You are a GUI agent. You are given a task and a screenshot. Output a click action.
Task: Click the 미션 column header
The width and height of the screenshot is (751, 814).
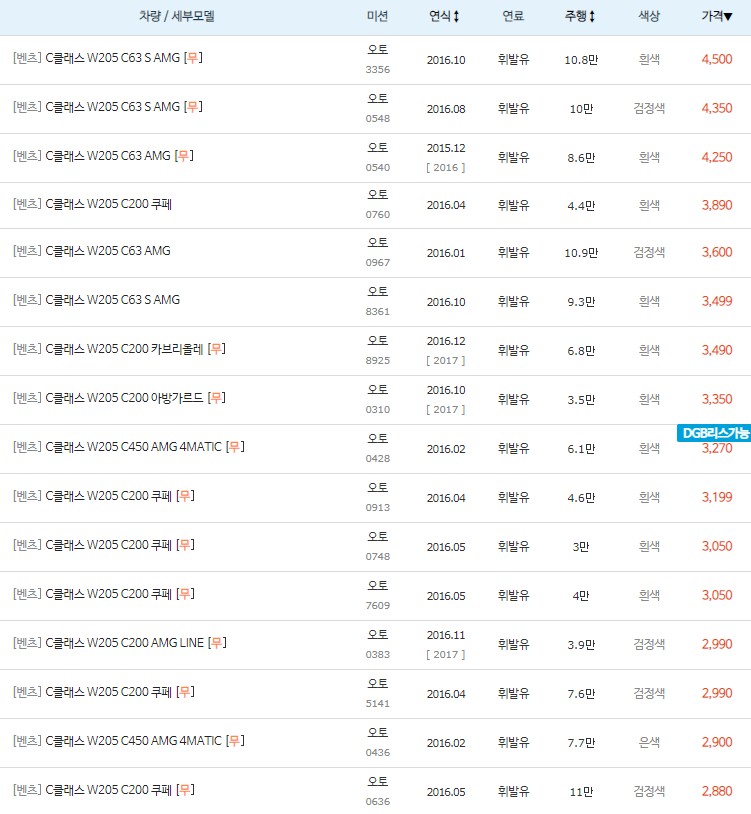tap(377, 17)
